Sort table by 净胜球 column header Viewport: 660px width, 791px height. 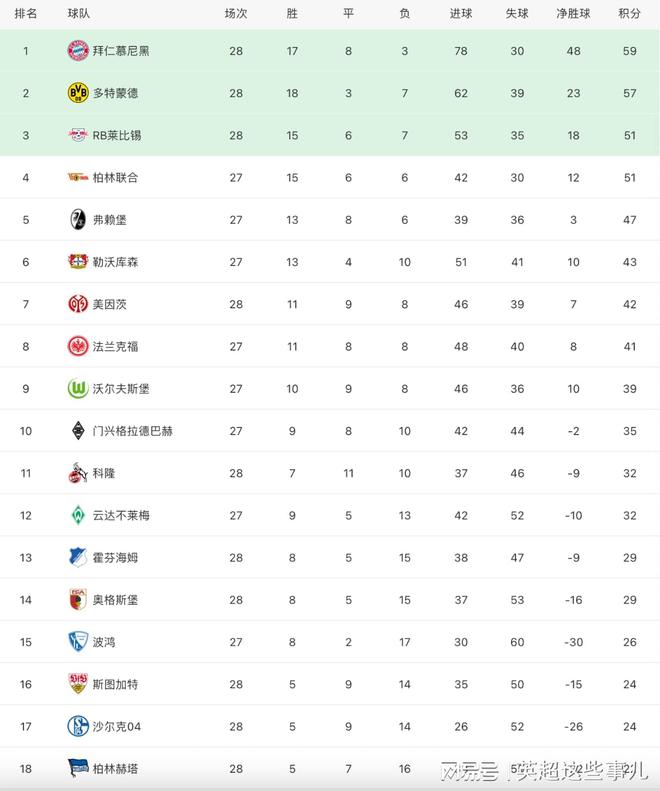tap(573, 14)
